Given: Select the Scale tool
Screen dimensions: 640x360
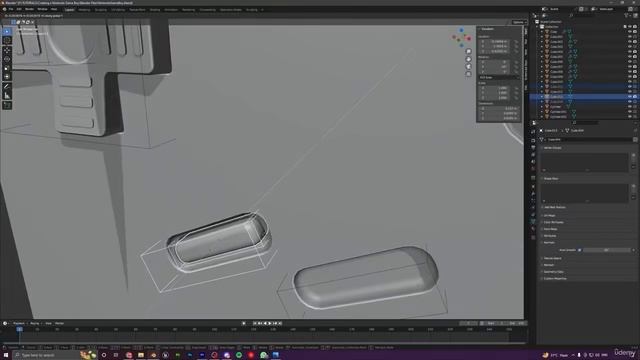Looking at the screenshot, I should [7, 68].
